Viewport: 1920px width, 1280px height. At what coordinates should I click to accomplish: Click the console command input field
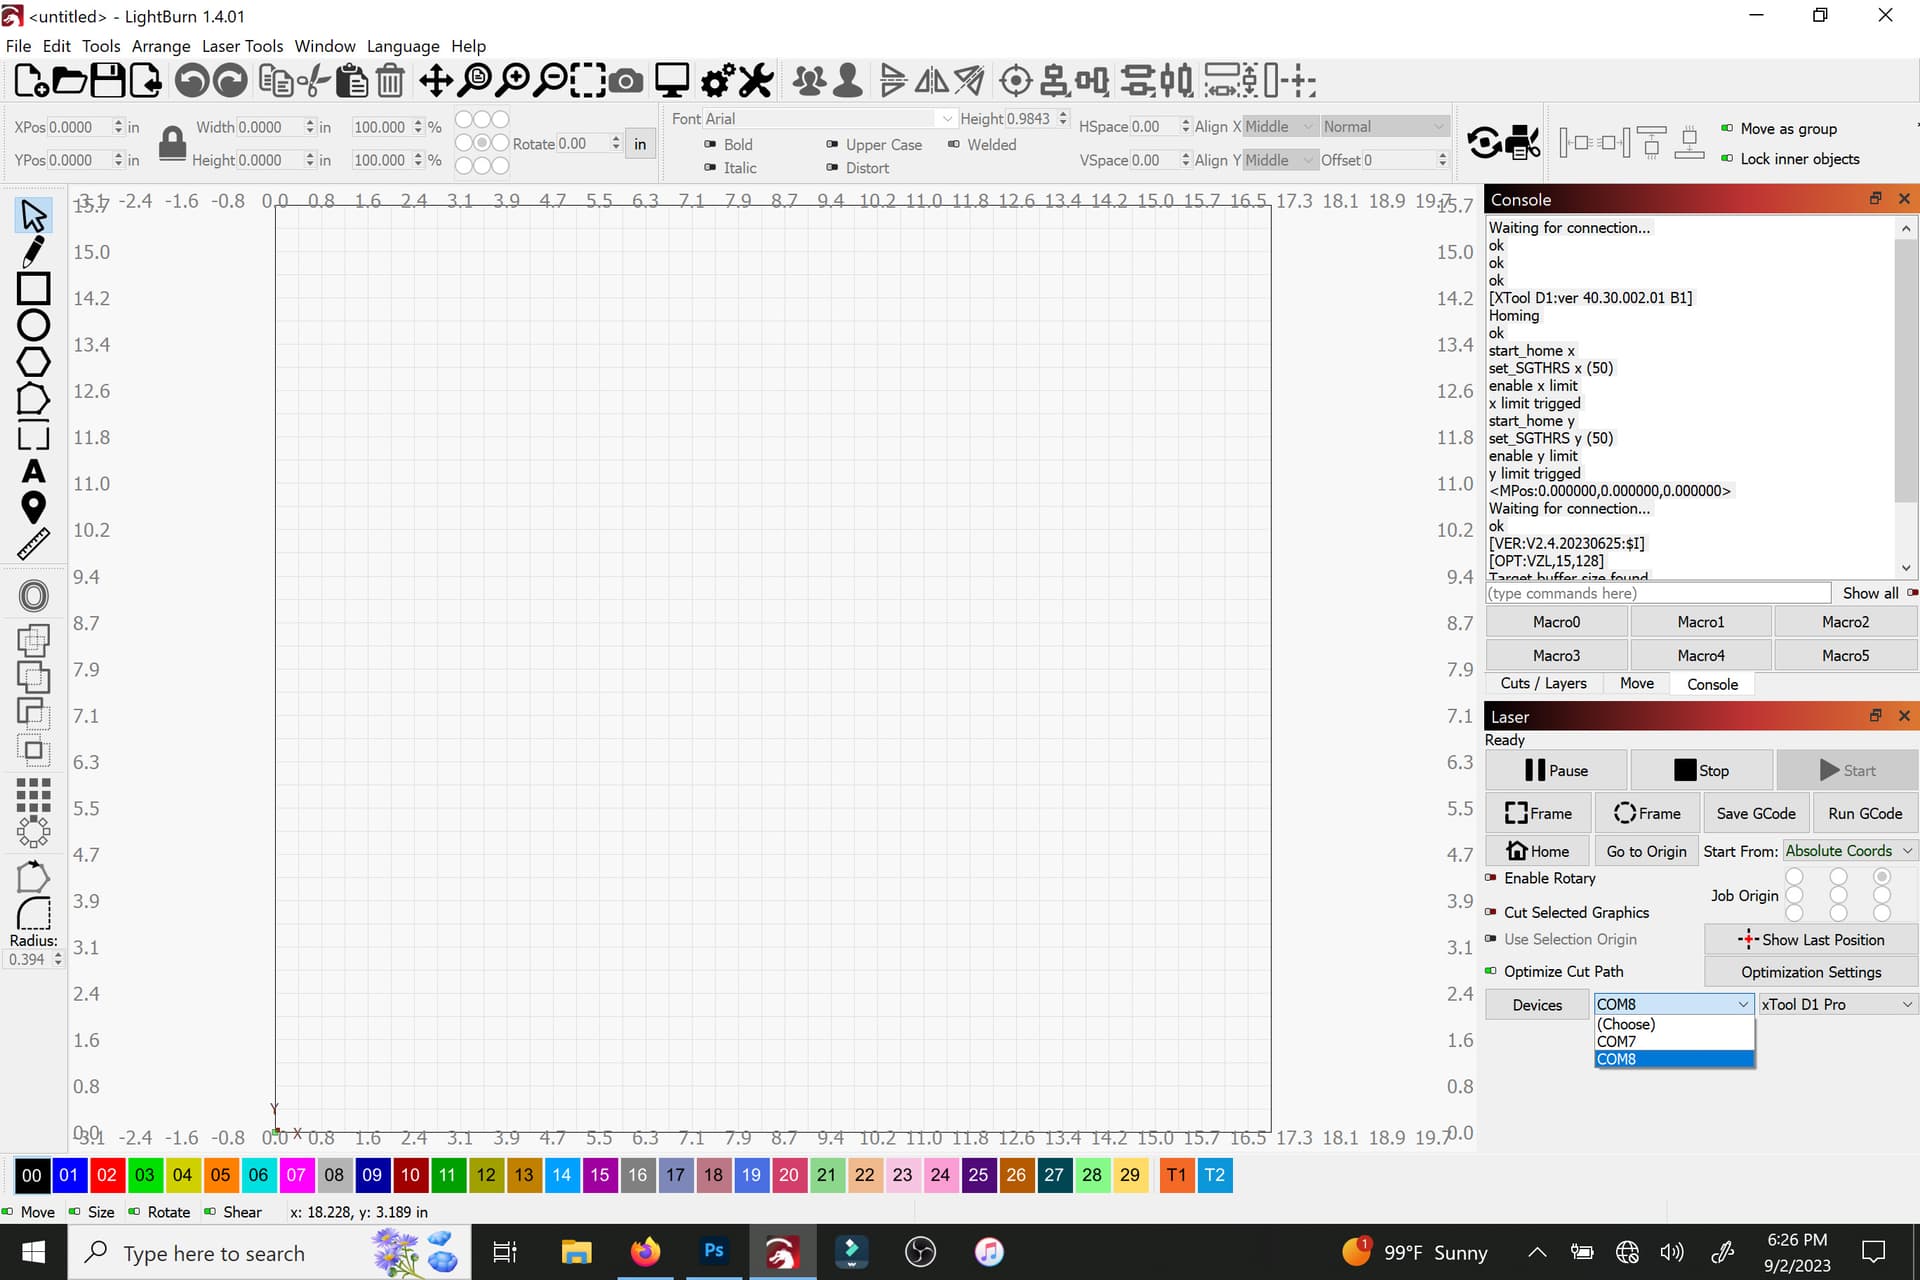tap(1658, 593)
